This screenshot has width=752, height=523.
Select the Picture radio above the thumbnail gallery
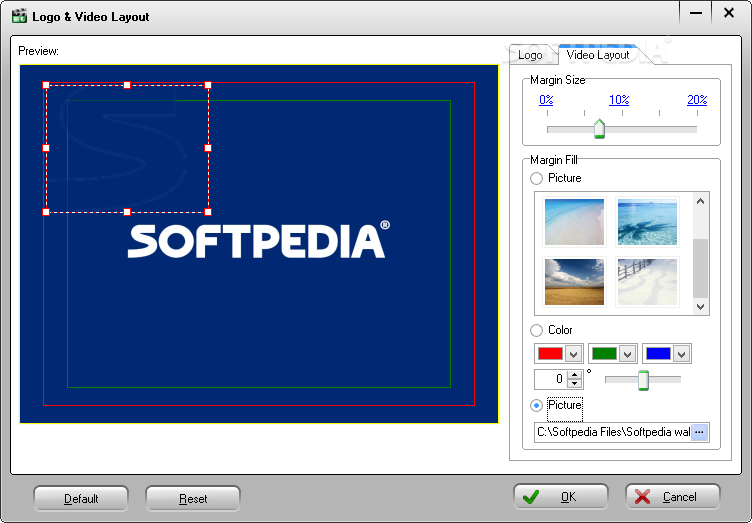(537, 178)
